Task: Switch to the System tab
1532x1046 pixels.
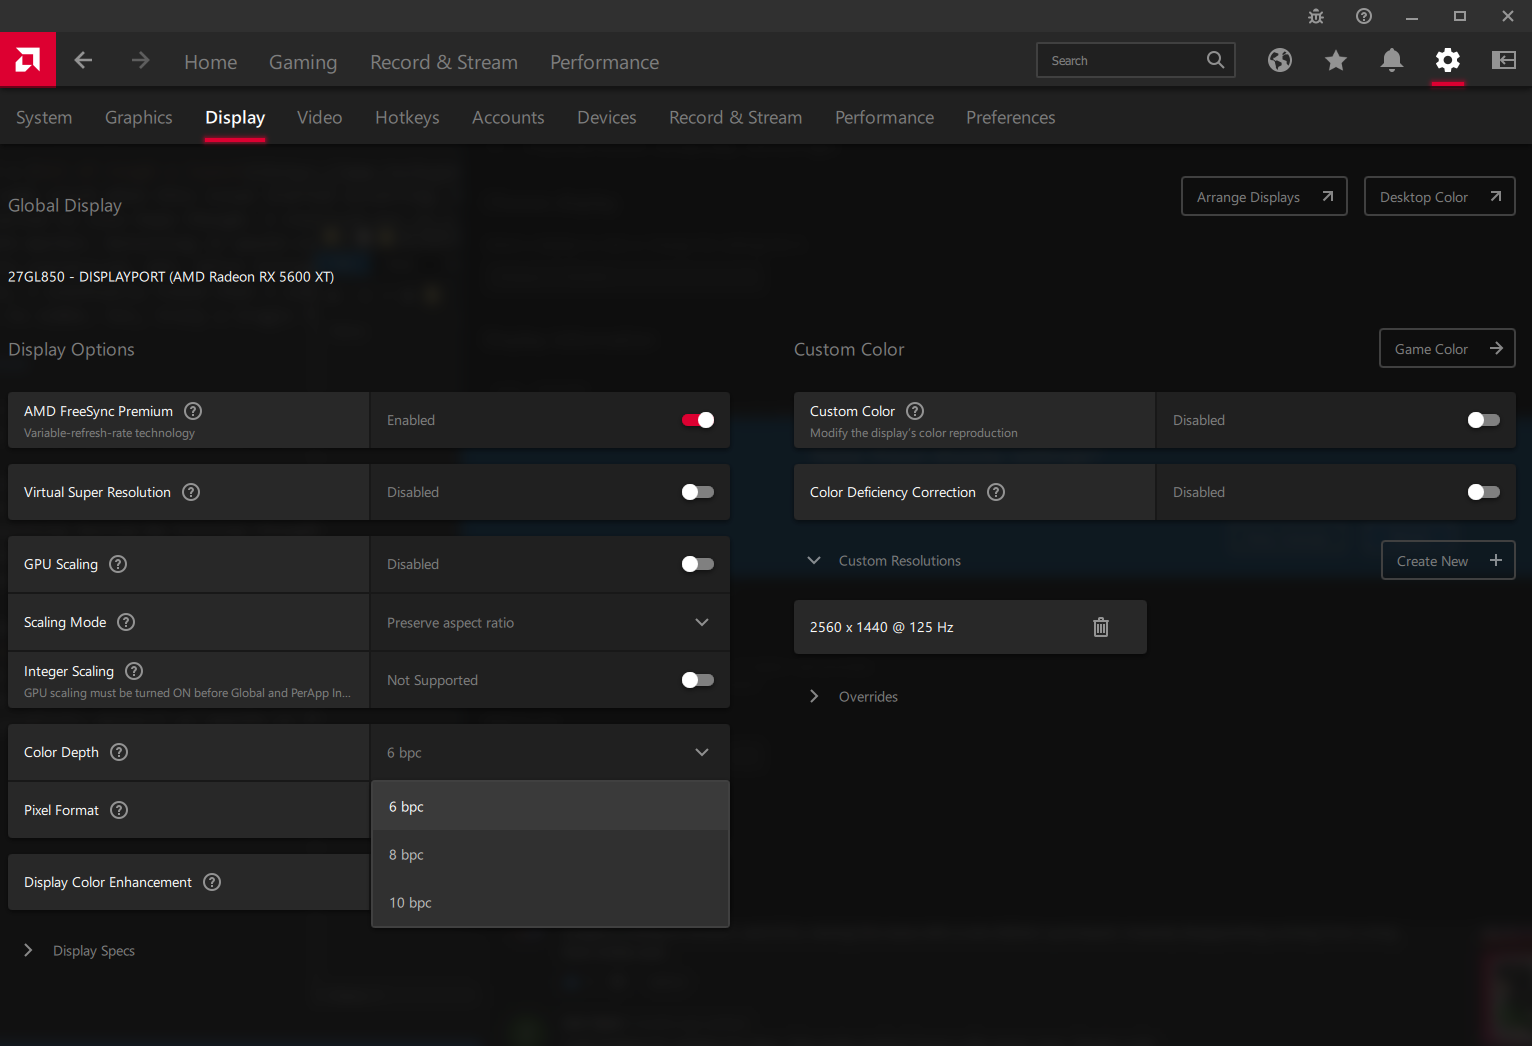Action: tap(44, 117)
